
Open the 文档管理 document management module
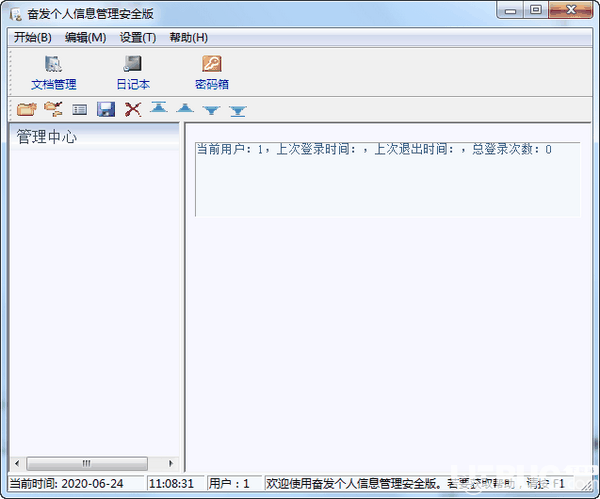click(x=54, y=73)
